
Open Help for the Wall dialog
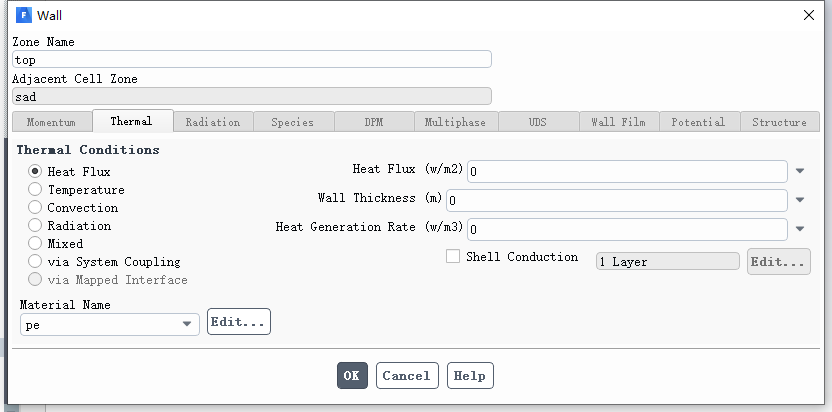(x=470, y=375)
